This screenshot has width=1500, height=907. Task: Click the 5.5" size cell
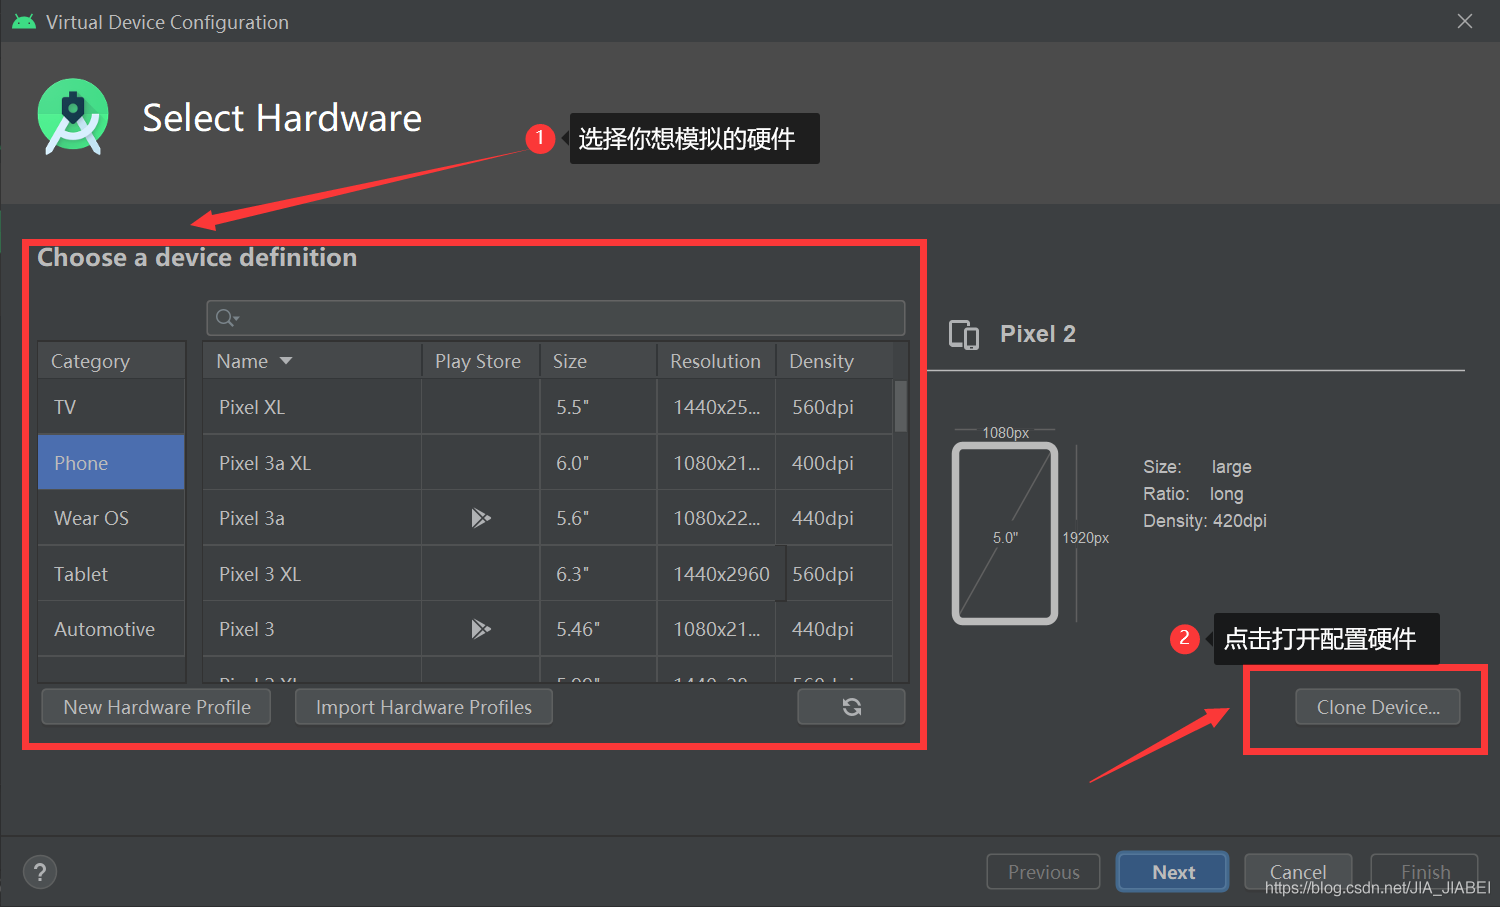click(598, 407)
